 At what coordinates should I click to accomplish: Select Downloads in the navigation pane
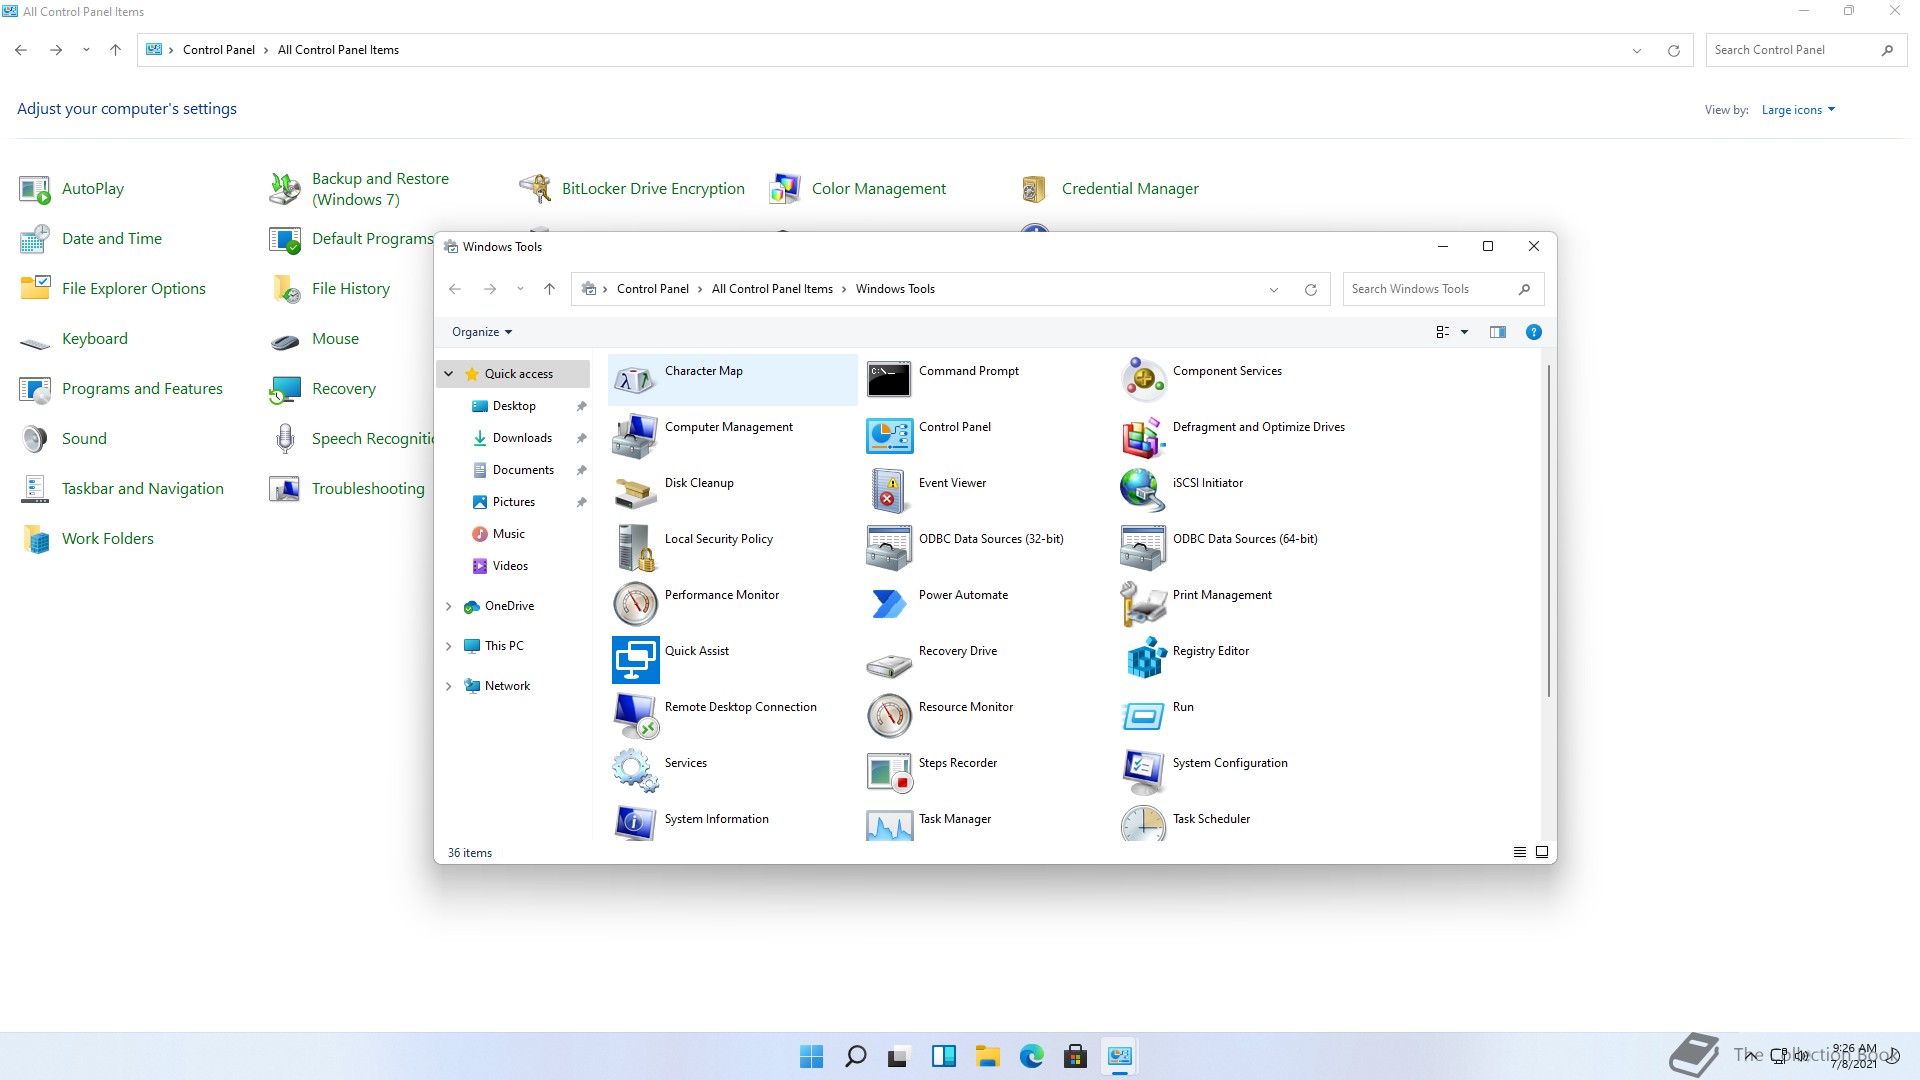tap(522, 438)
